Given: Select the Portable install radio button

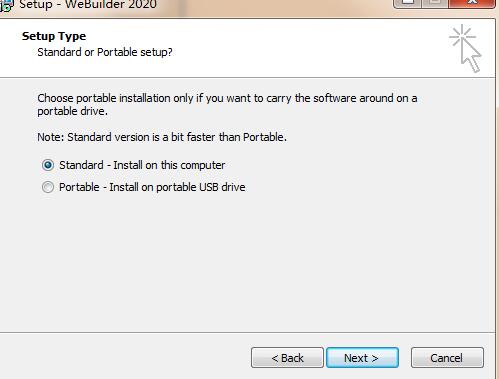Looking at the screenshot, I should tap(48, 187).
